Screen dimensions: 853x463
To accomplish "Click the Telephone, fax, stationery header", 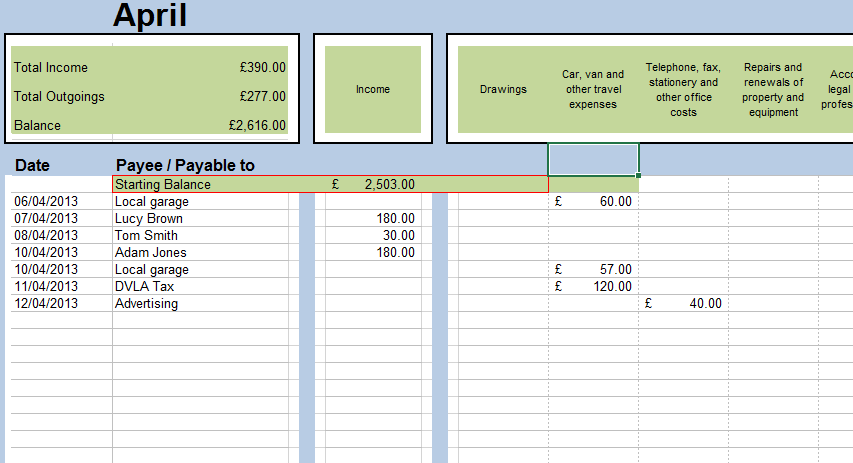I will coord(683,89).
